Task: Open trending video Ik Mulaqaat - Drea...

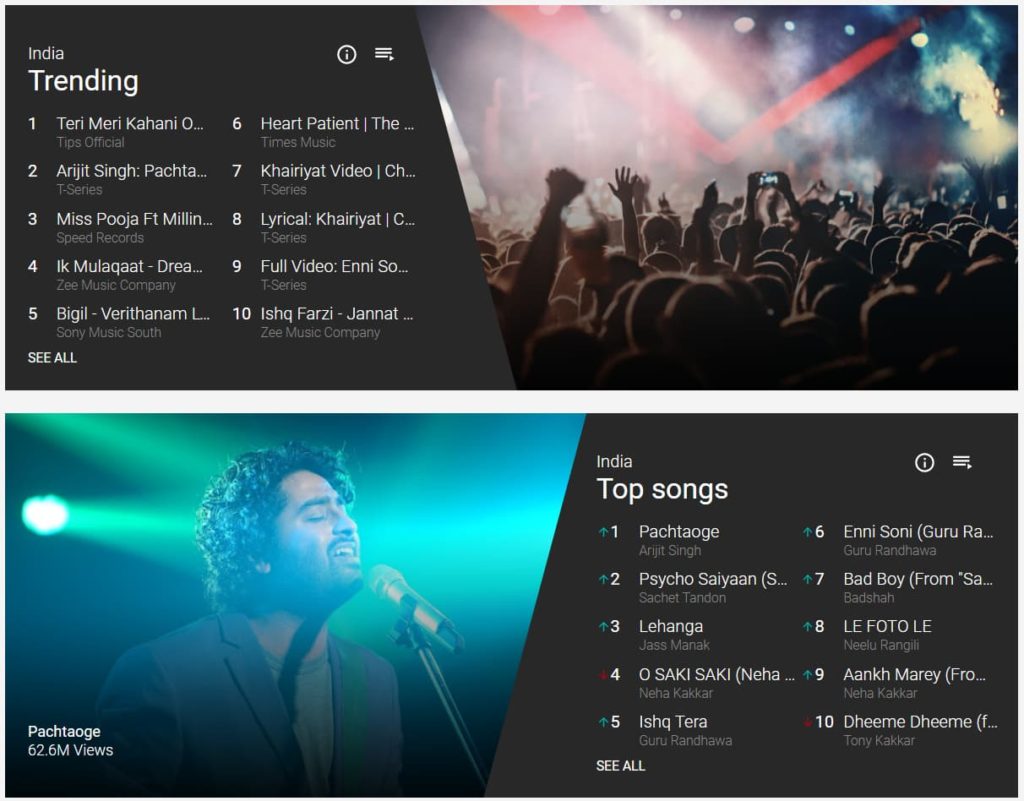Action: [129, 266]
